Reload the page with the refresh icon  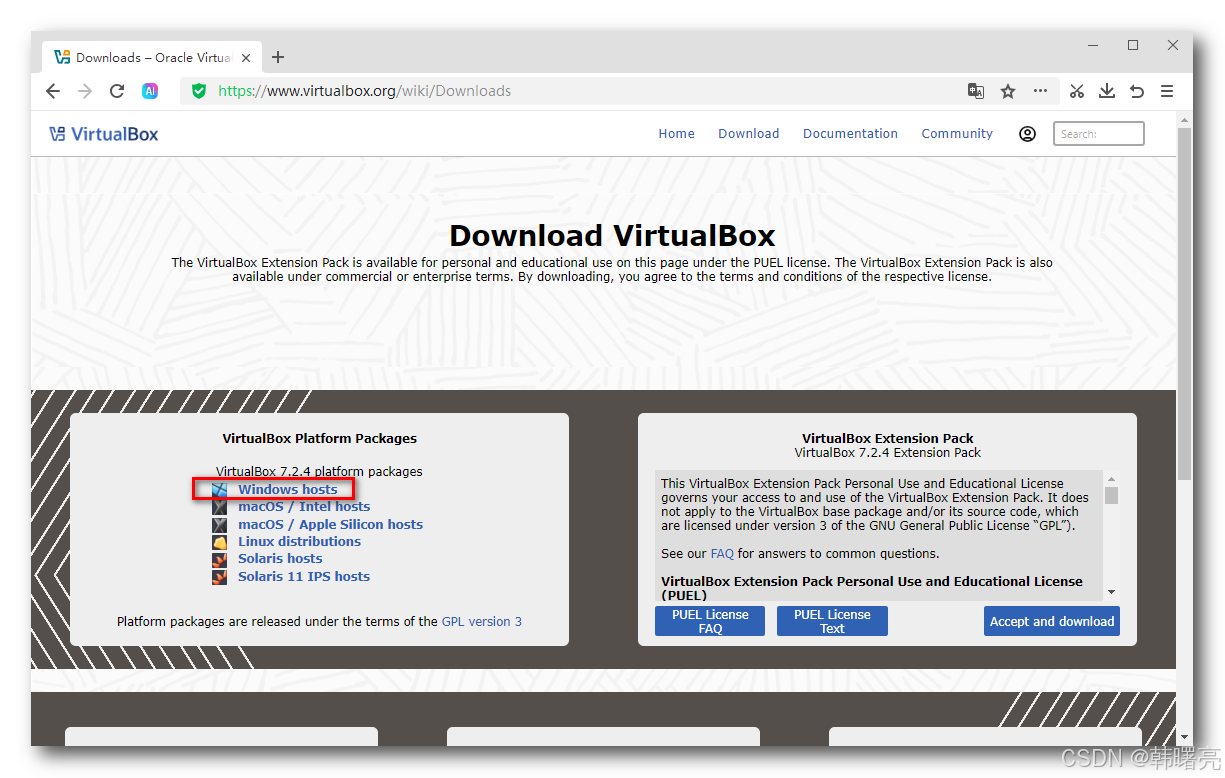117,91
